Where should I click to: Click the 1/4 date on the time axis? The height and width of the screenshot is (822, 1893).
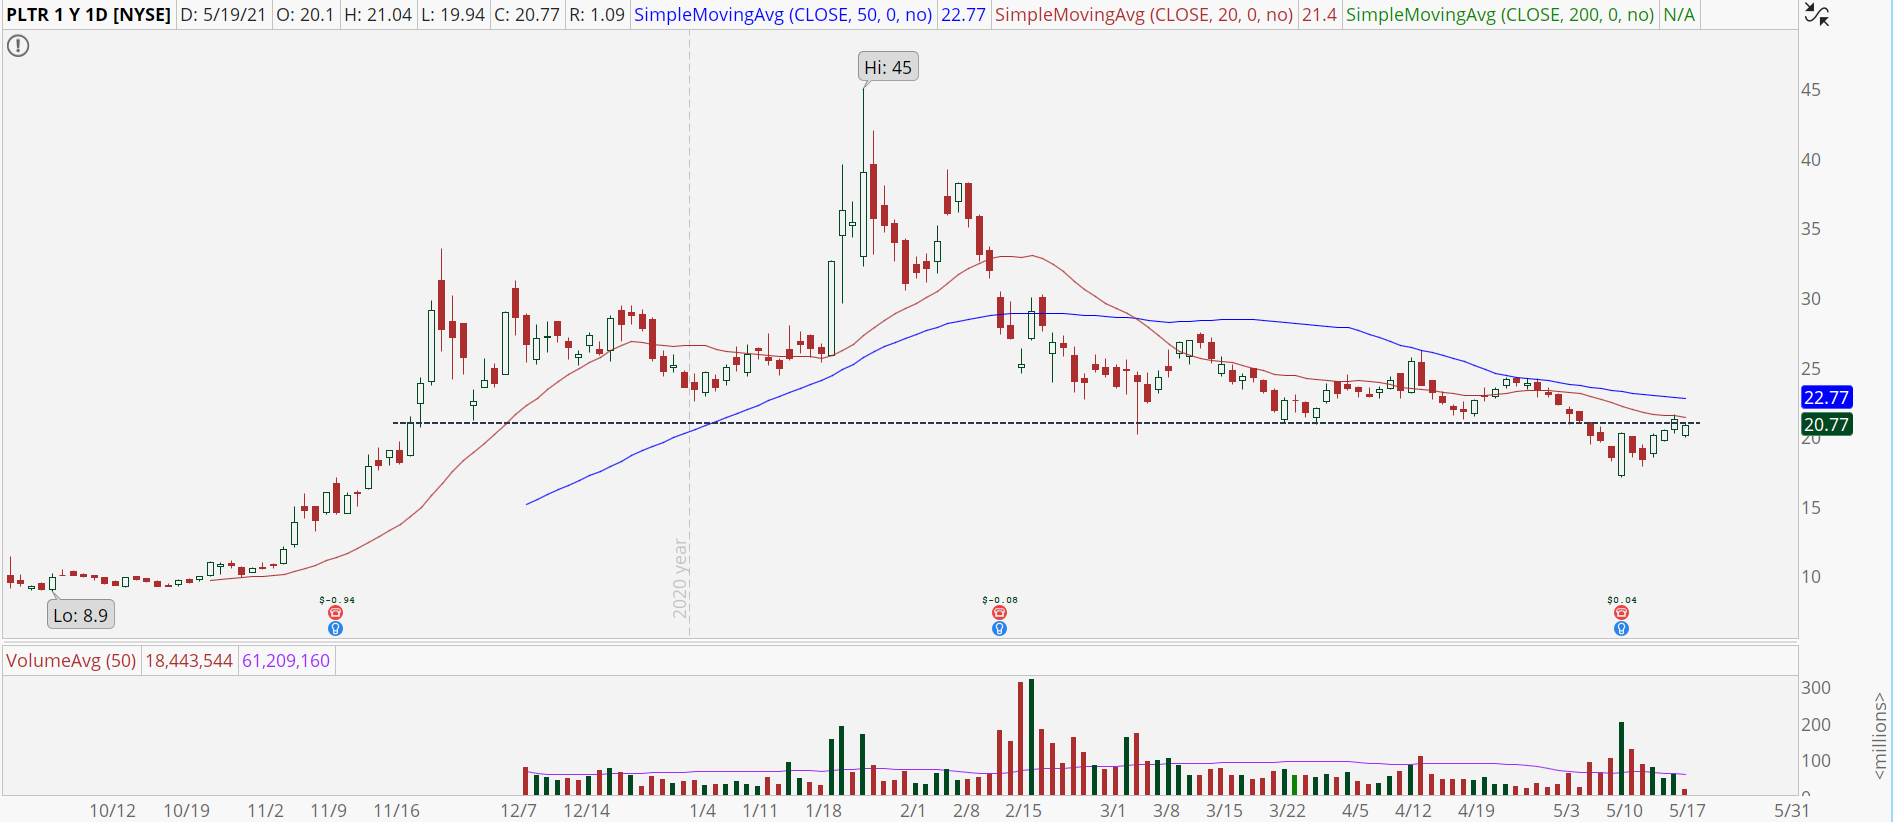[x=703, y=810]
